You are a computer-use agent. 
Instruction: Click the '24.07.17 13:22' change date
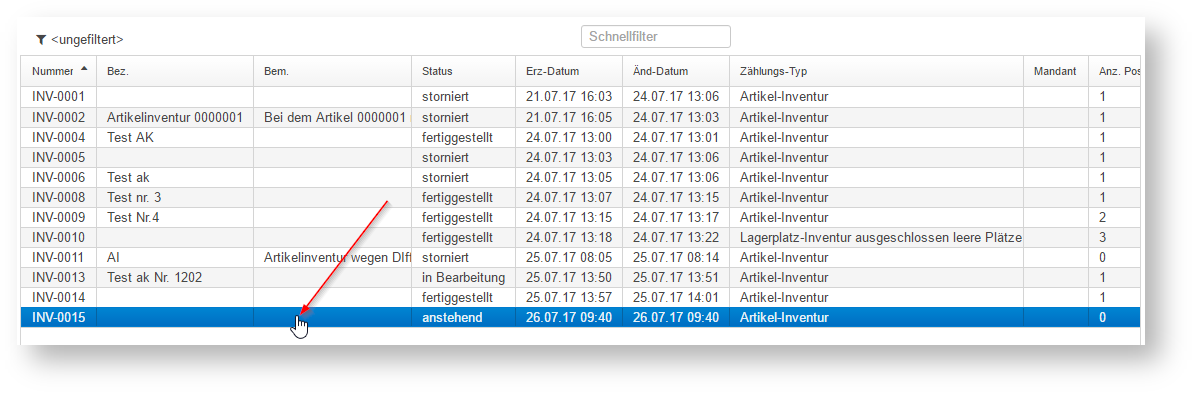[x=676, y=238]
